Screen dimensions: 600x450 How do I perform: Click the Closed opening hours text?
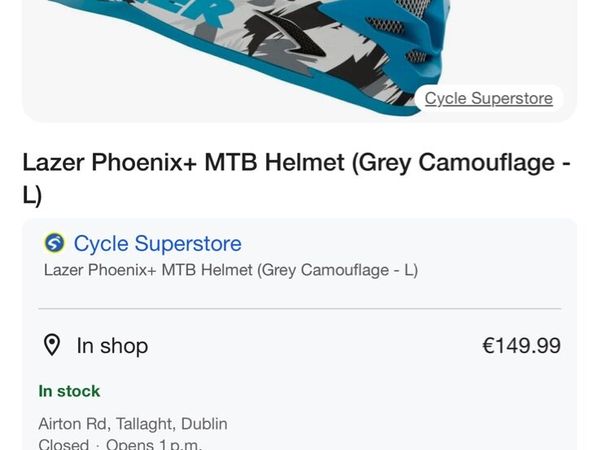tap(64, 444)
